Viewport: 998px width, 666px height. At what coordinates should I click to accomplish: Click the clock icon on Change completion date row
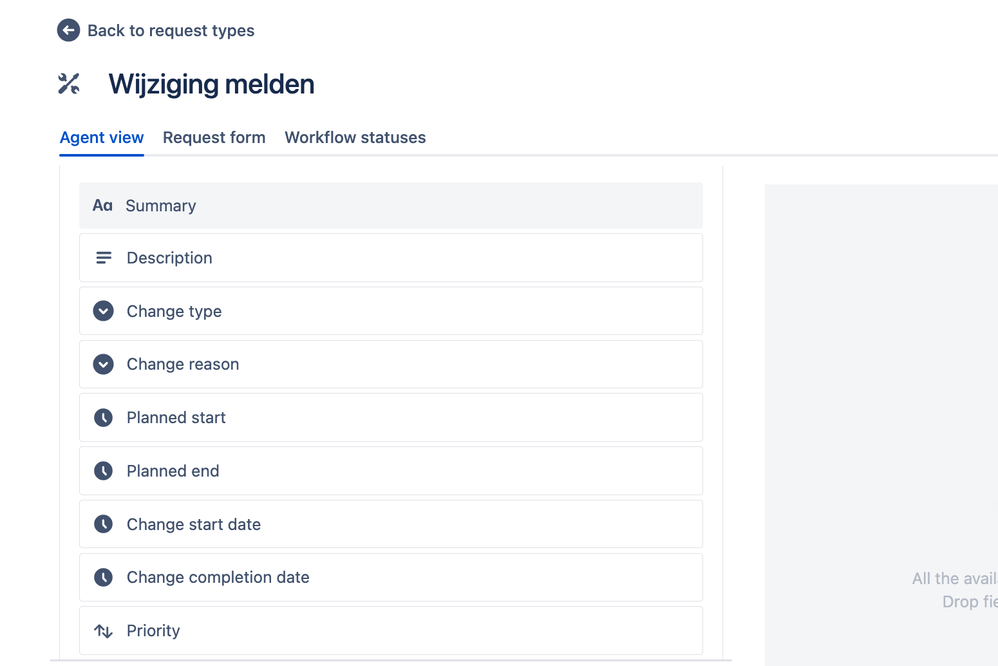tap(103, 577)
